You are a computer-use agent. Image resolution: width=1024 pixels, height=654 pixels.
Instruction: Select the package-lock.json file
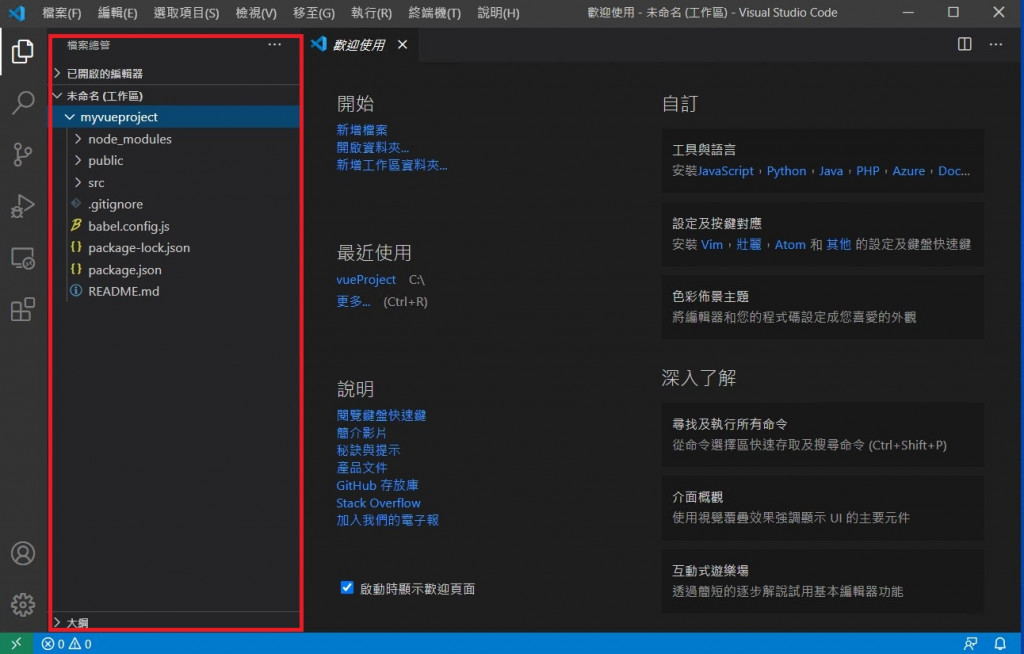176,248
